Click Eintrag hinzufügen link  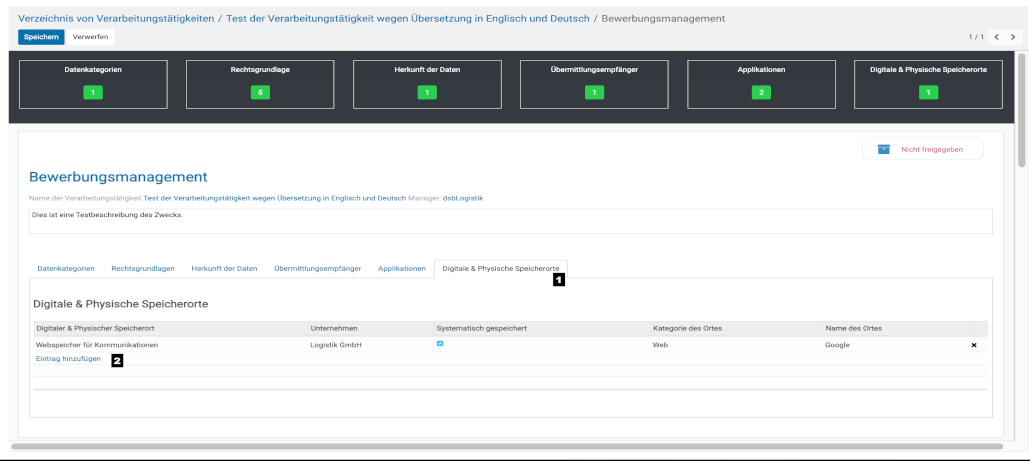point(68,358)
